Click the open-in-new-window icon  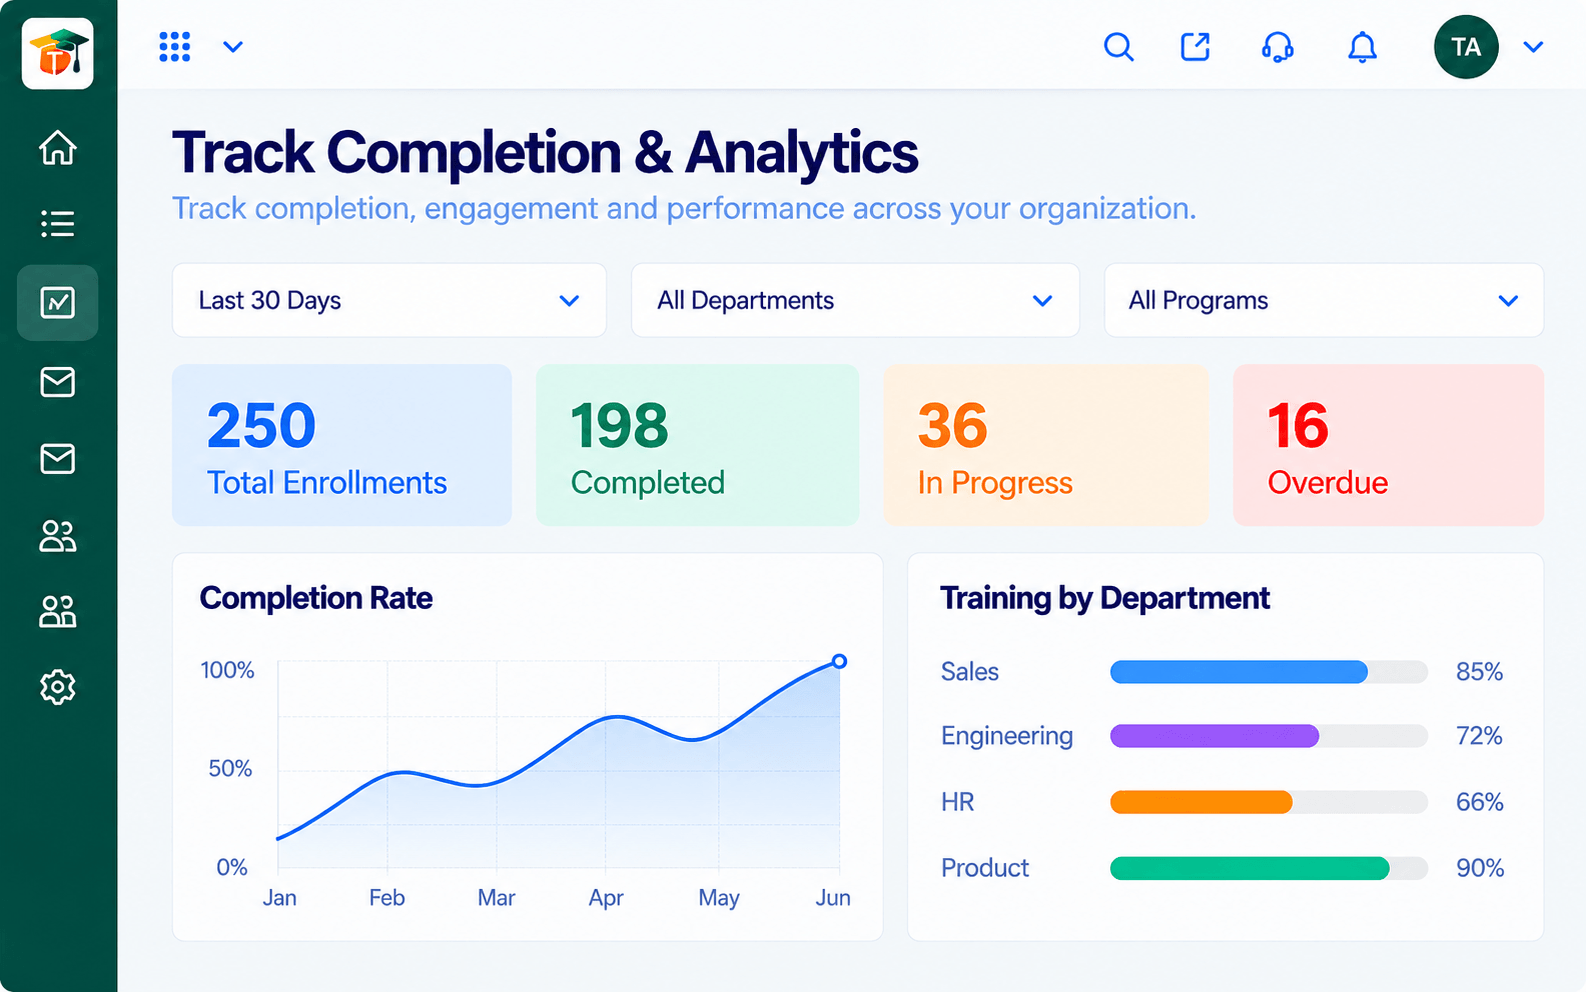pyautogui.click(x=1196, y=47)
